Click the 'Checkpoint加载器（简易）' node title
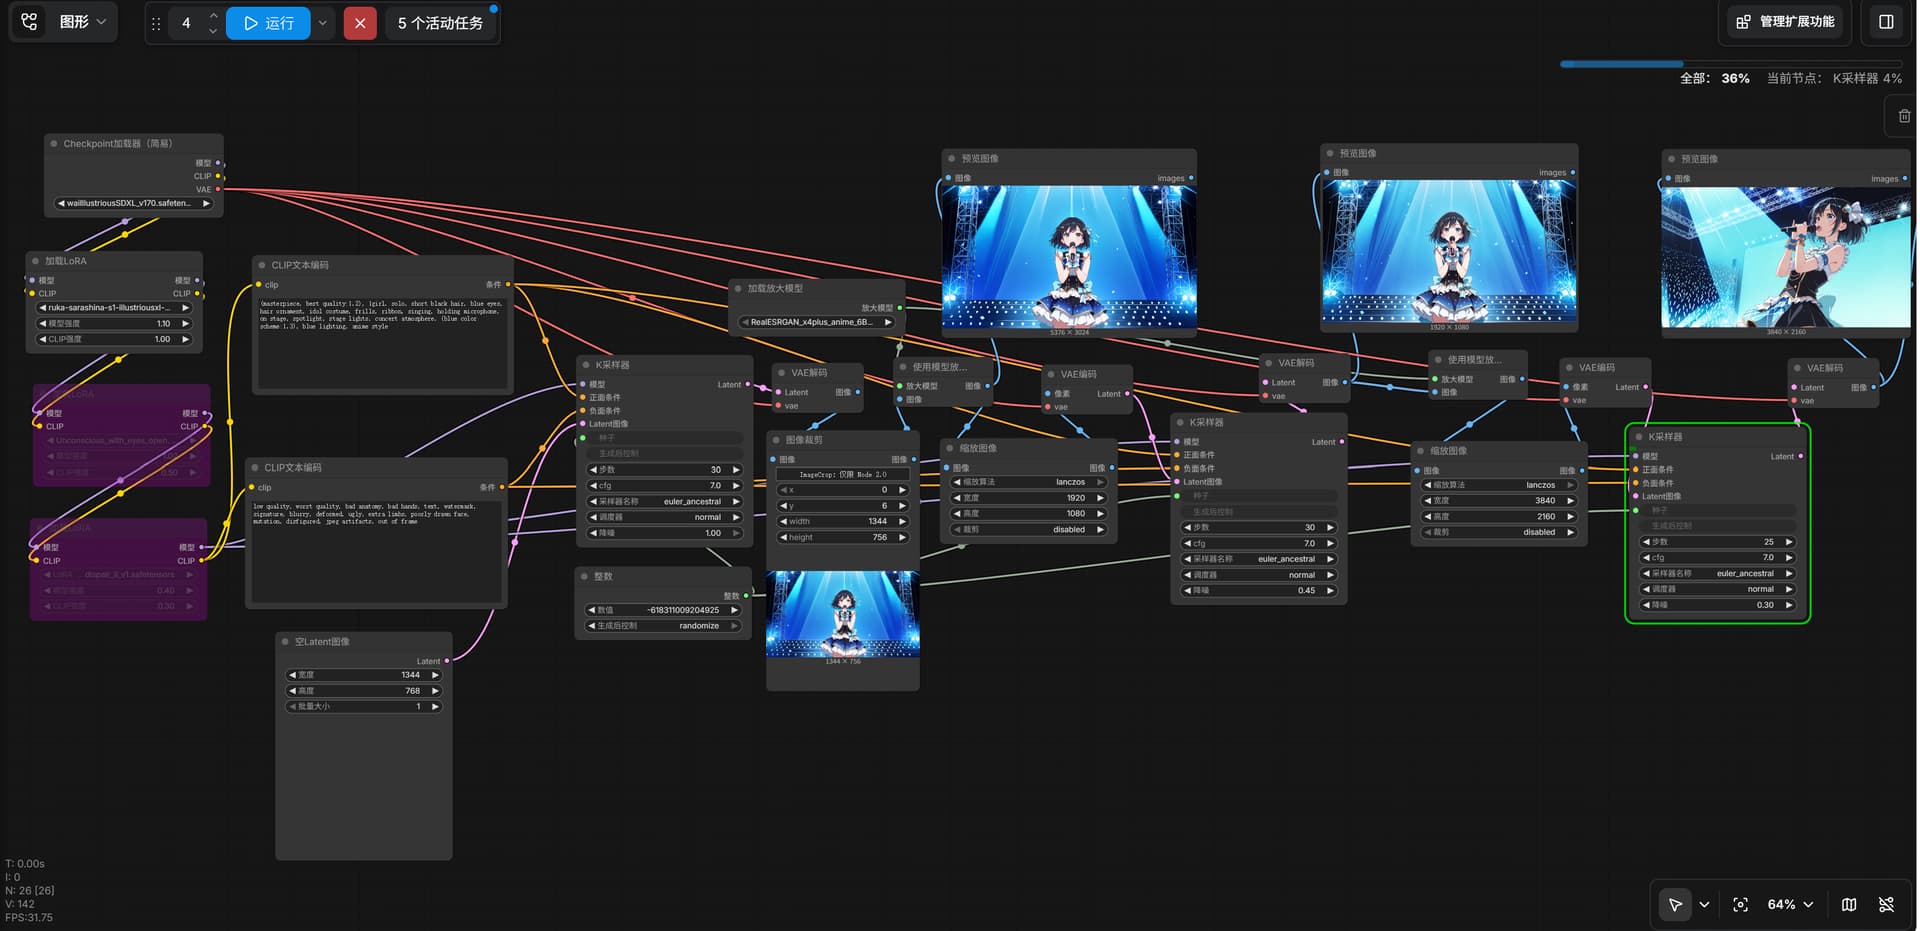Image resolution: width=1920 pixels, height=931 pixels. 118,143
